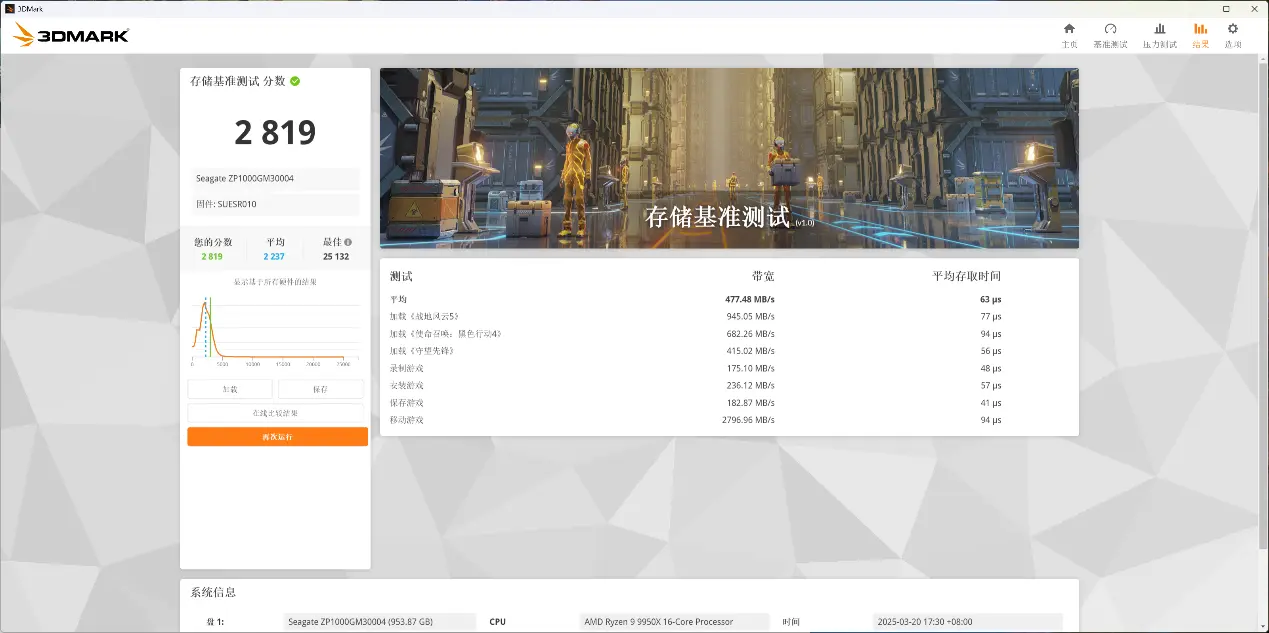Image resolution: width=1269 pixels, height=633 pixels.
Task: Click the 存储基准测试 banner image
Action: (x=729, y=158)
